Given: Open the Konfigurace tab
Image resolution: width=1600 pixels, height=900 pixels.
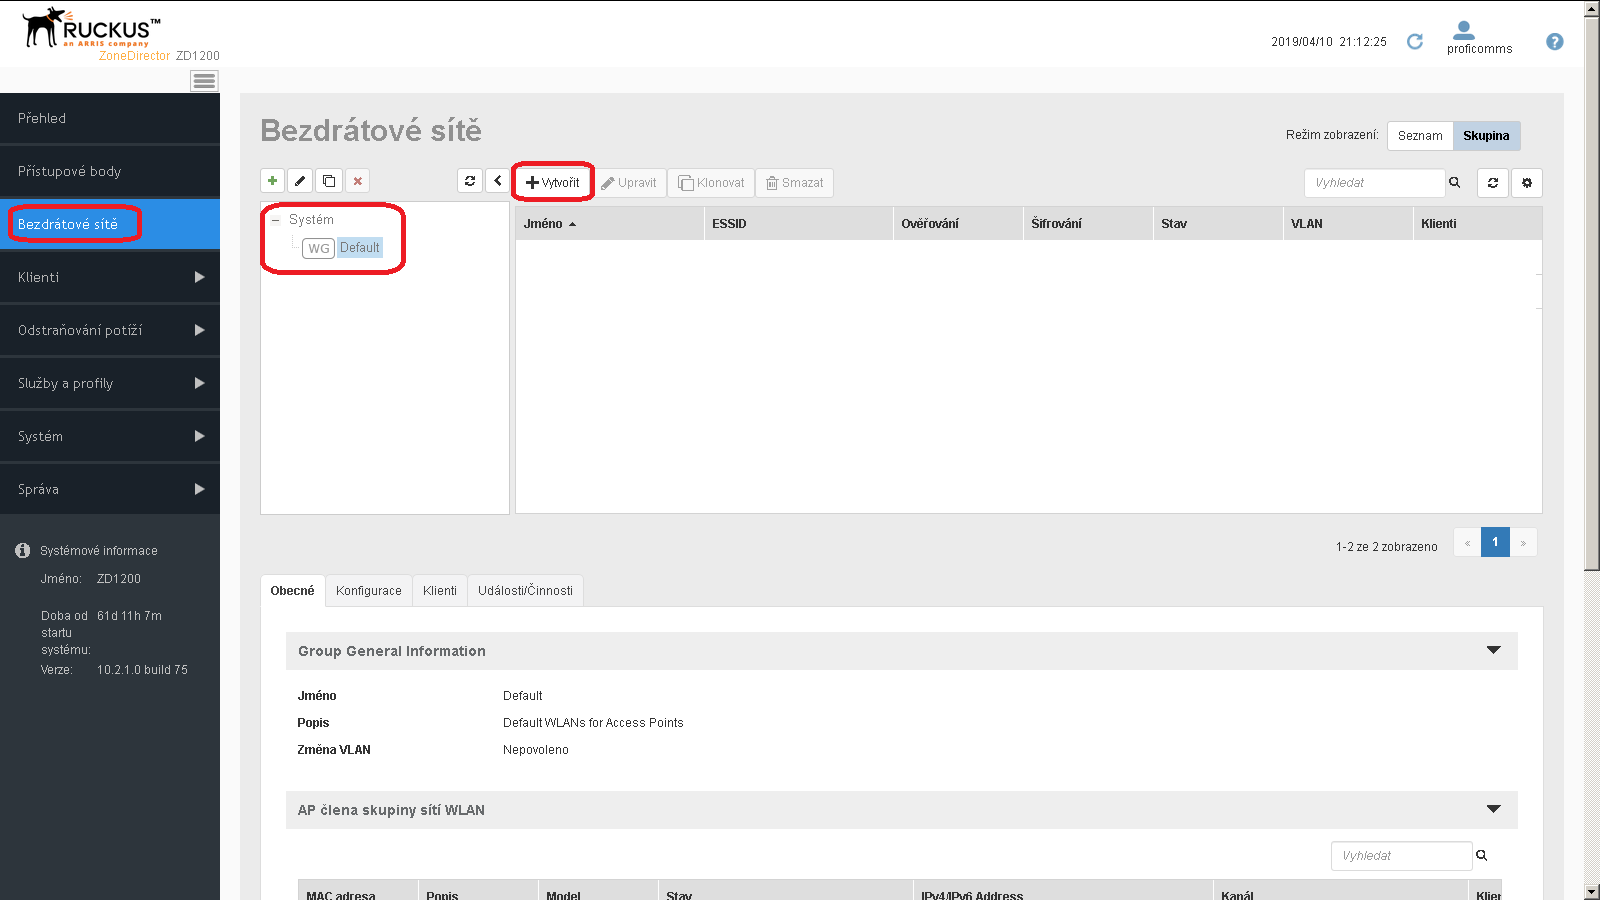Looking at the screenshot, I should click(x=368, y=591).
